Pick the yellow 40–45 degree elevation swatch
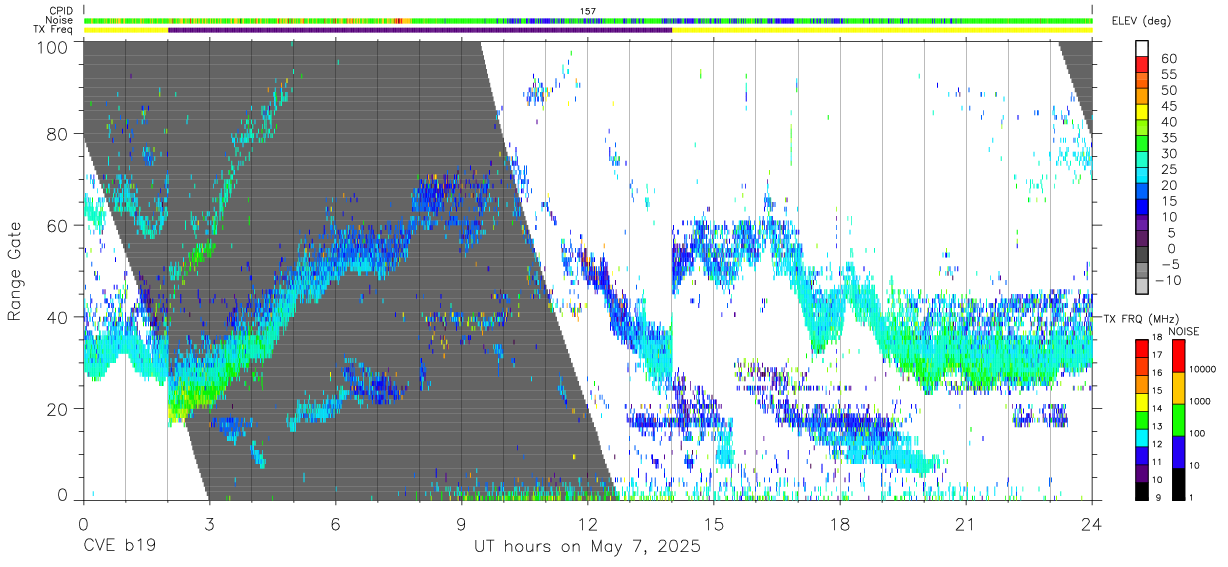This screenshot has width=1228, height=567. click(x=1141, y=112)
